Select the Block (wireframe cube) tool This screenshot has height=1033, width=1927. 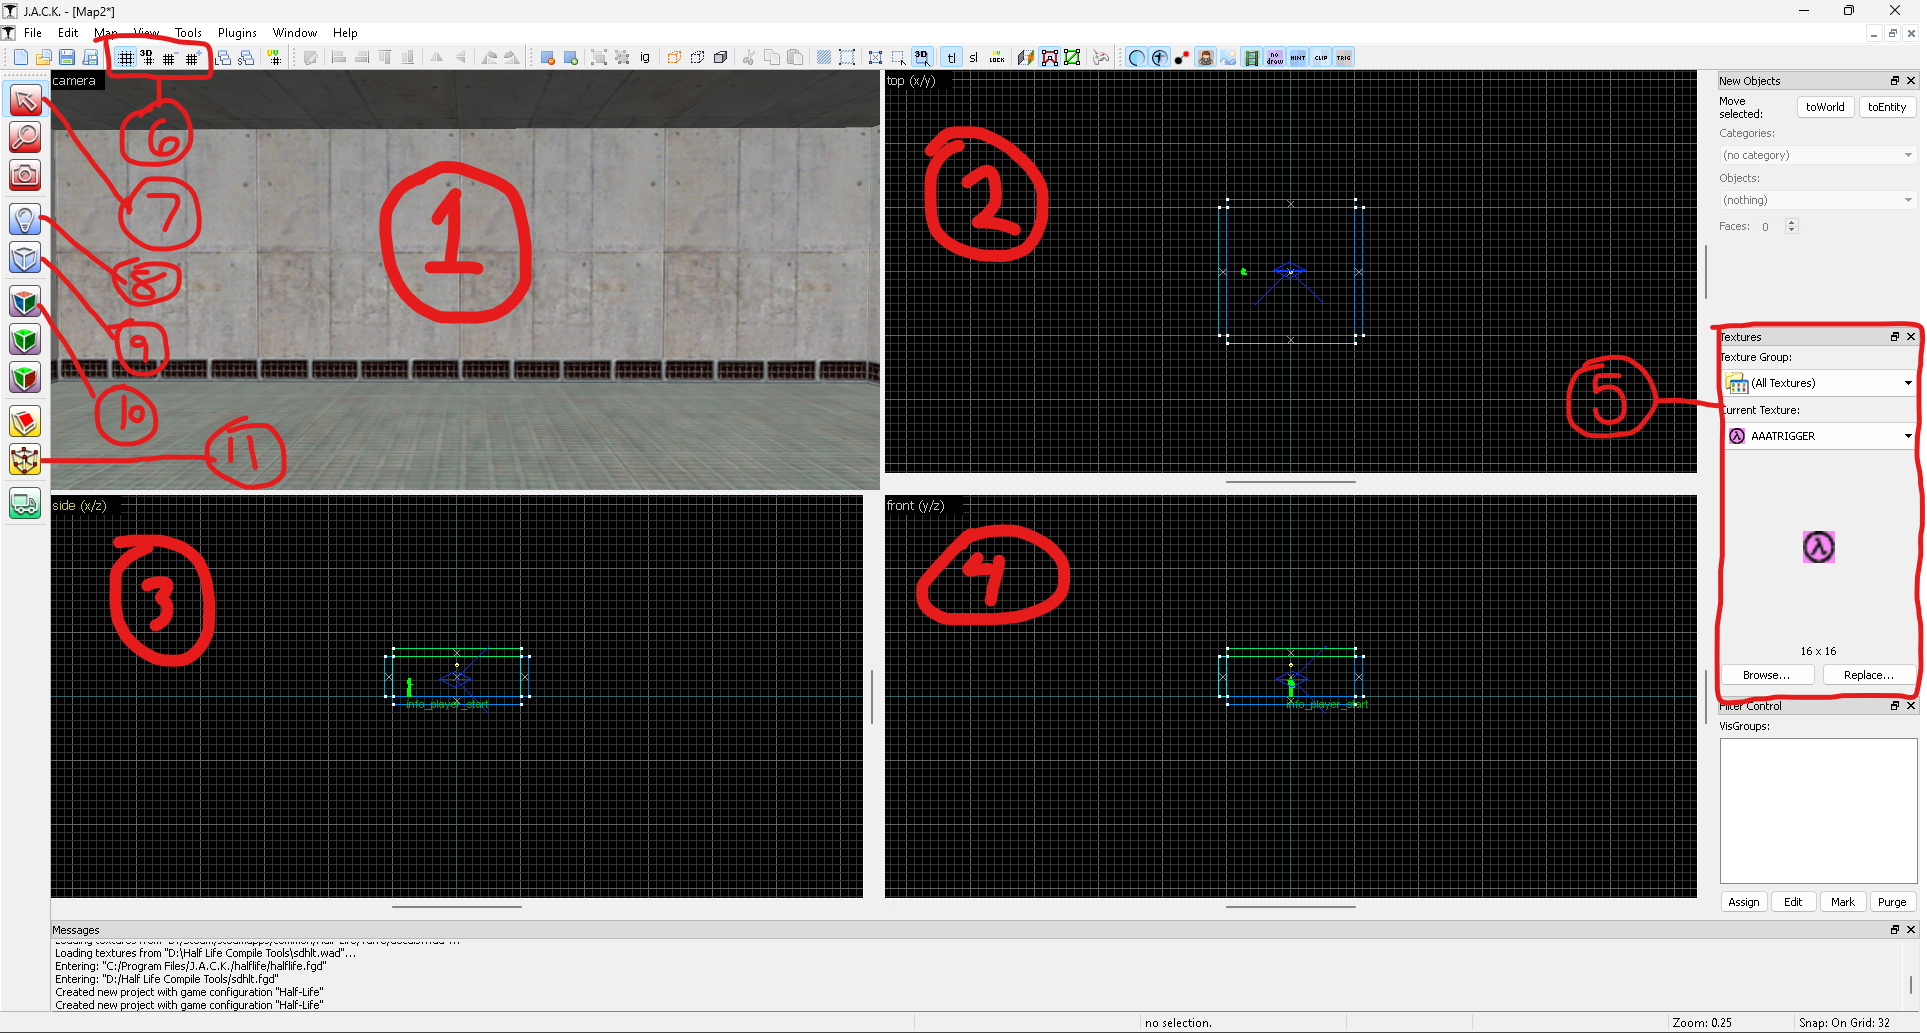25,257
